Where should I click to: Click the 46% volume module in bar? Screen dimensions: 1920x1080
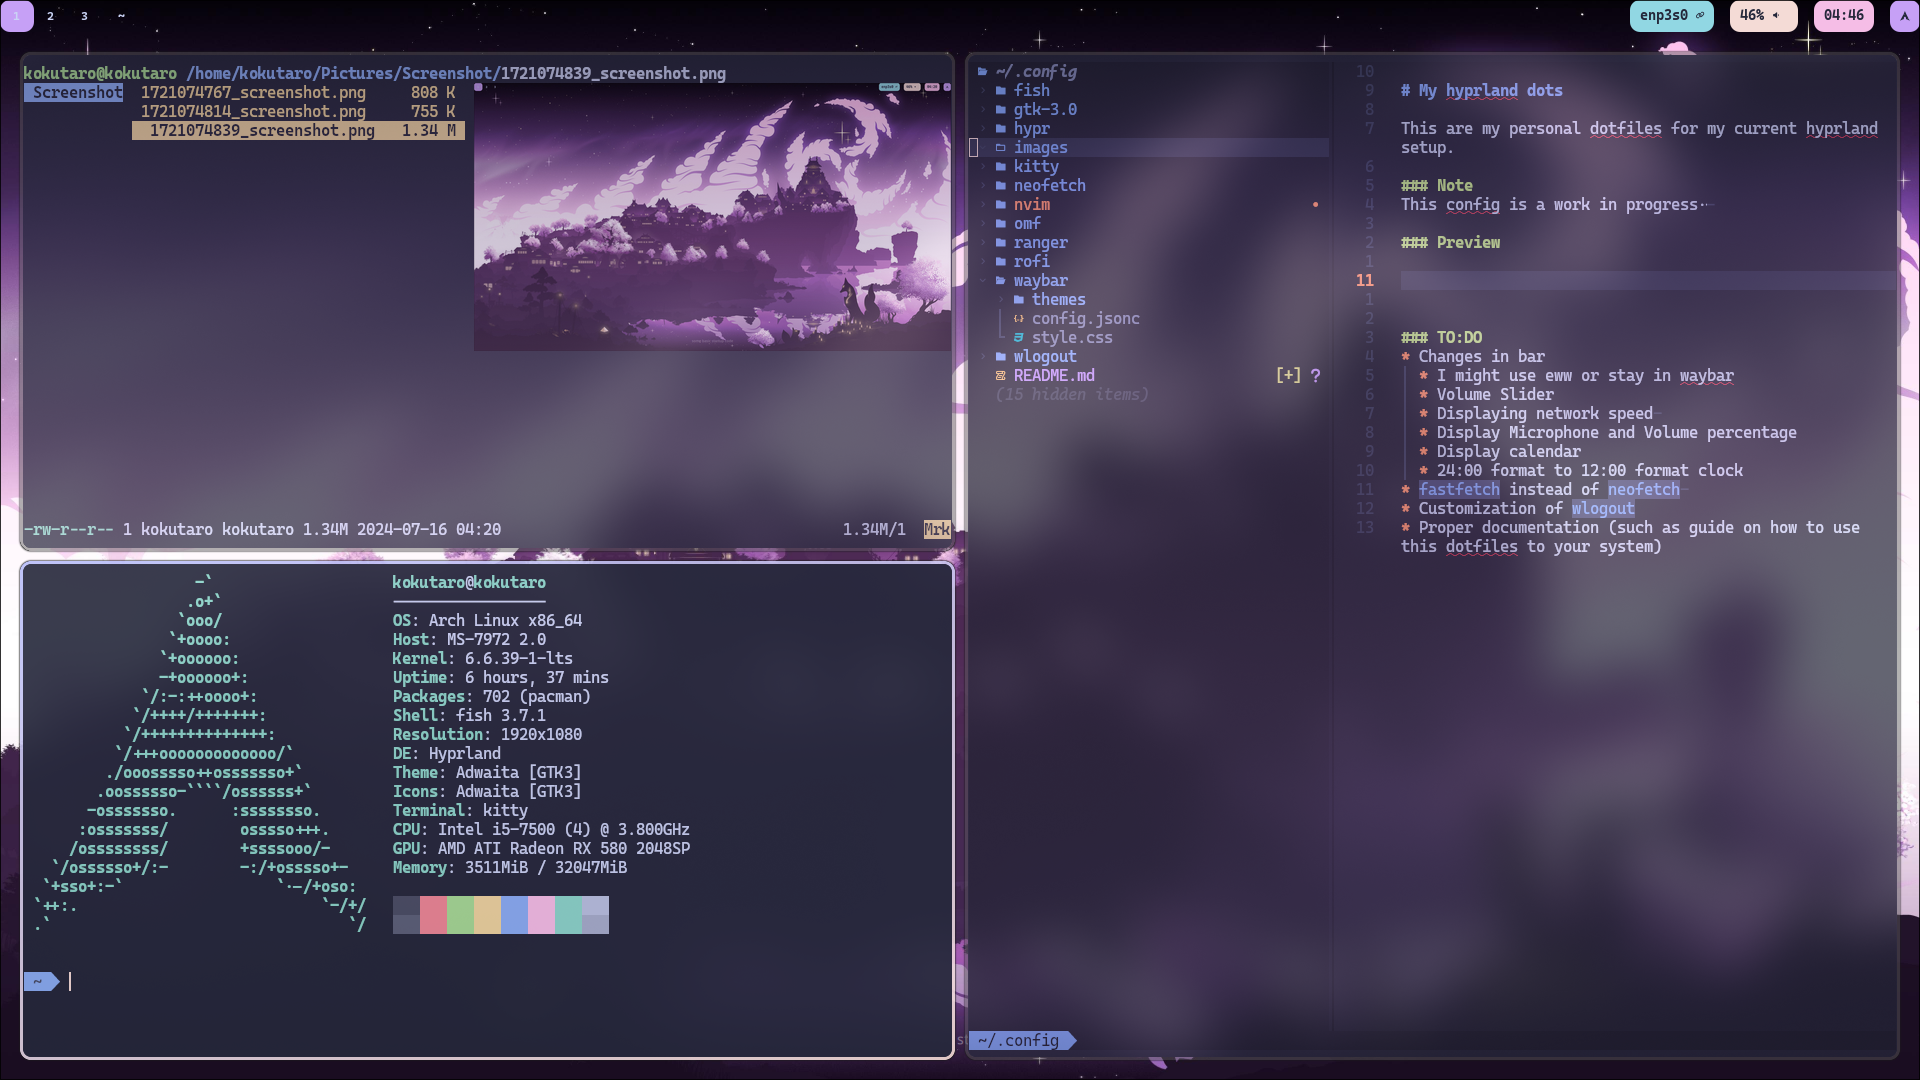pos(1762,16)
